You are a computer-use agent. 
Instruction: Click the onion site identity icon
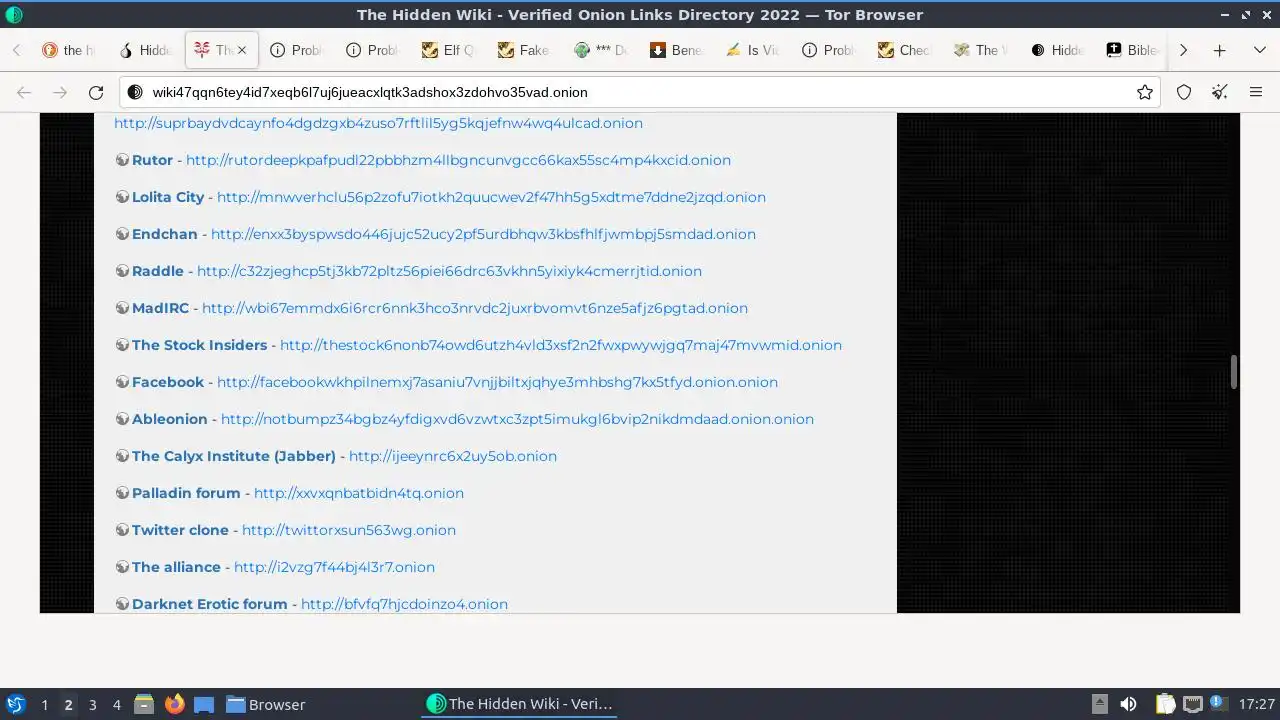point(135,92)
